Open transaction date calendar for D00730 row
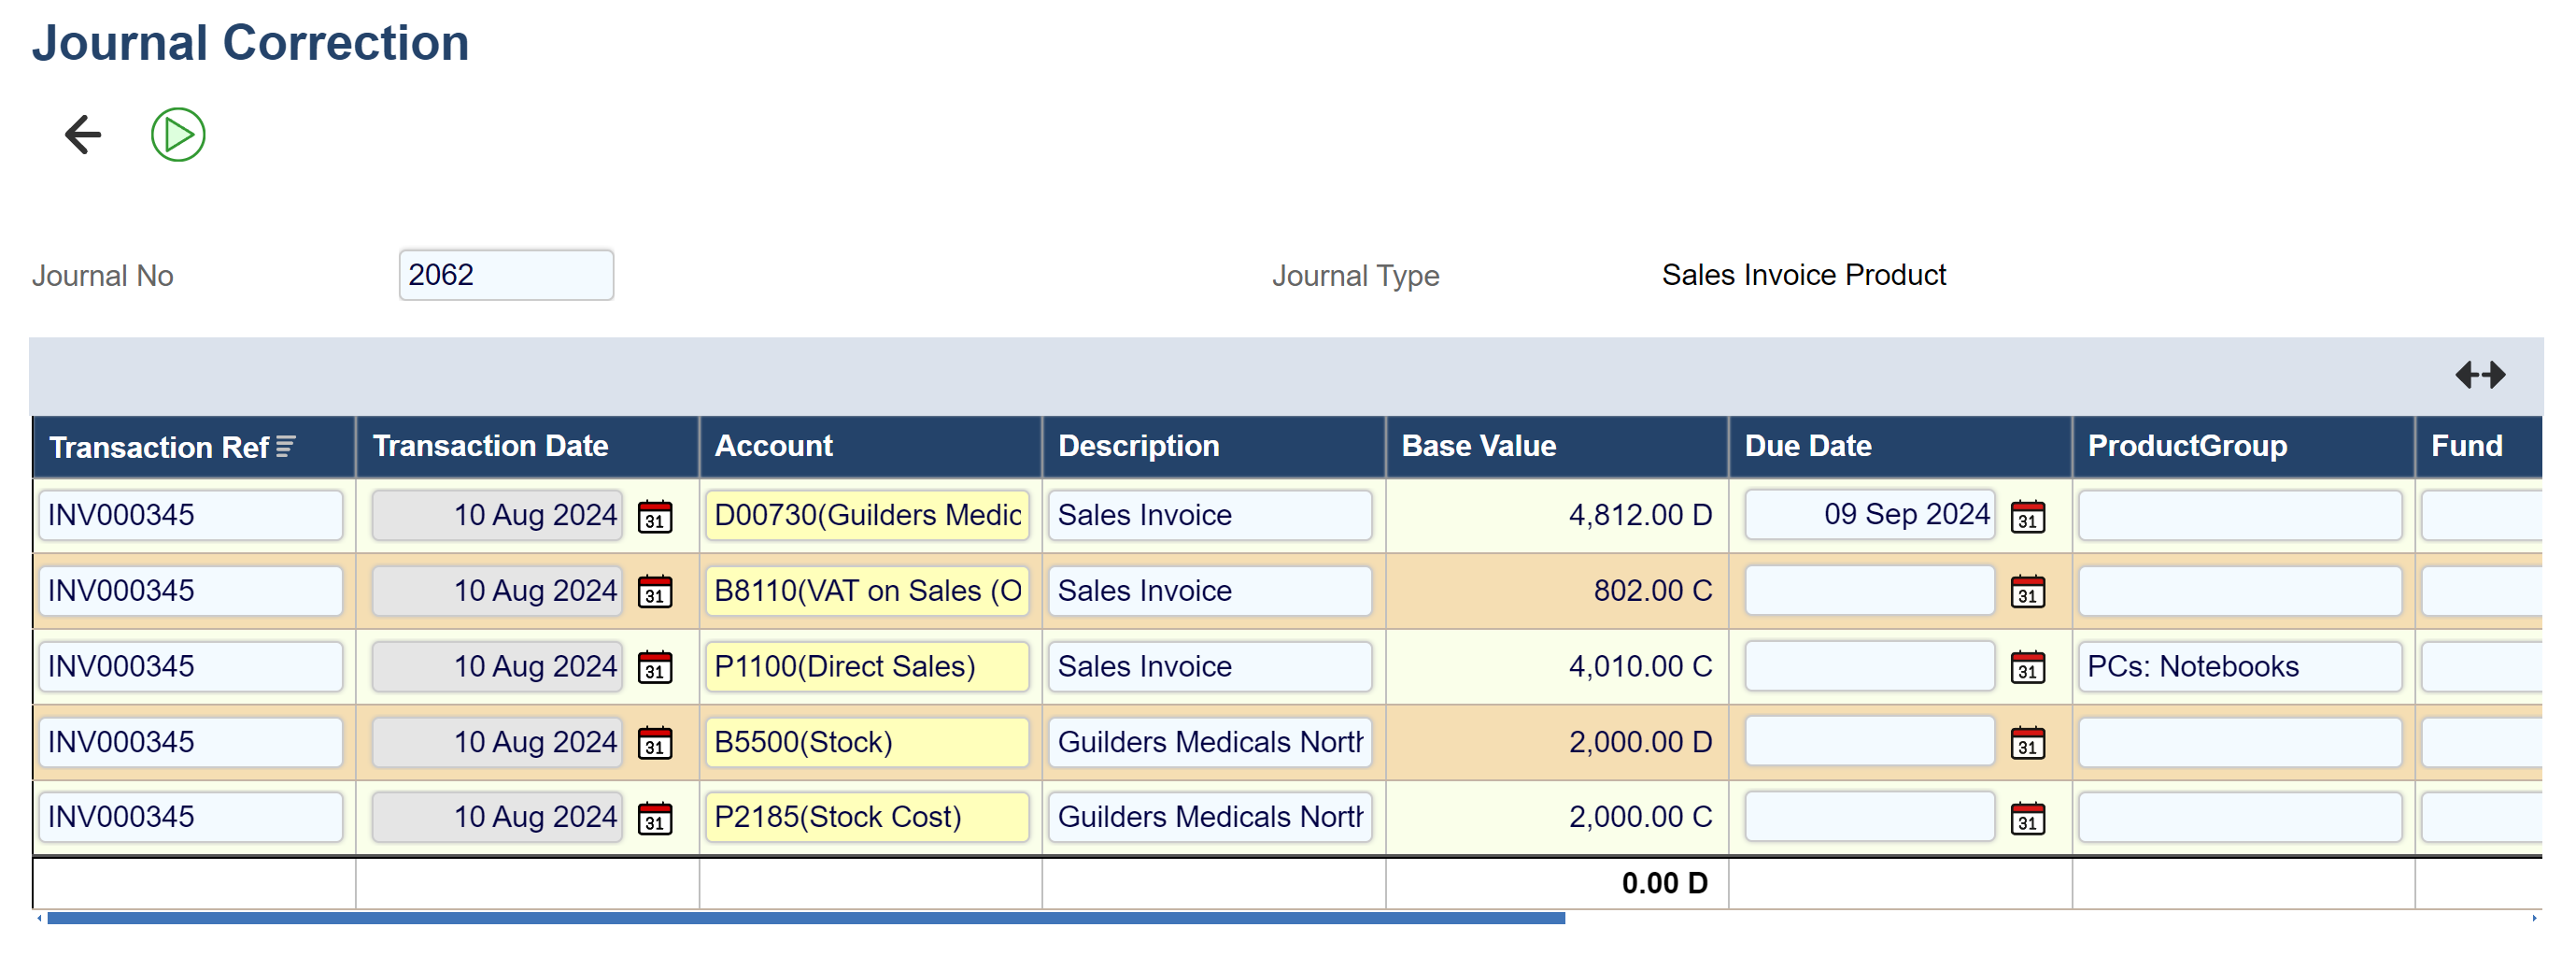 [655, 517]
